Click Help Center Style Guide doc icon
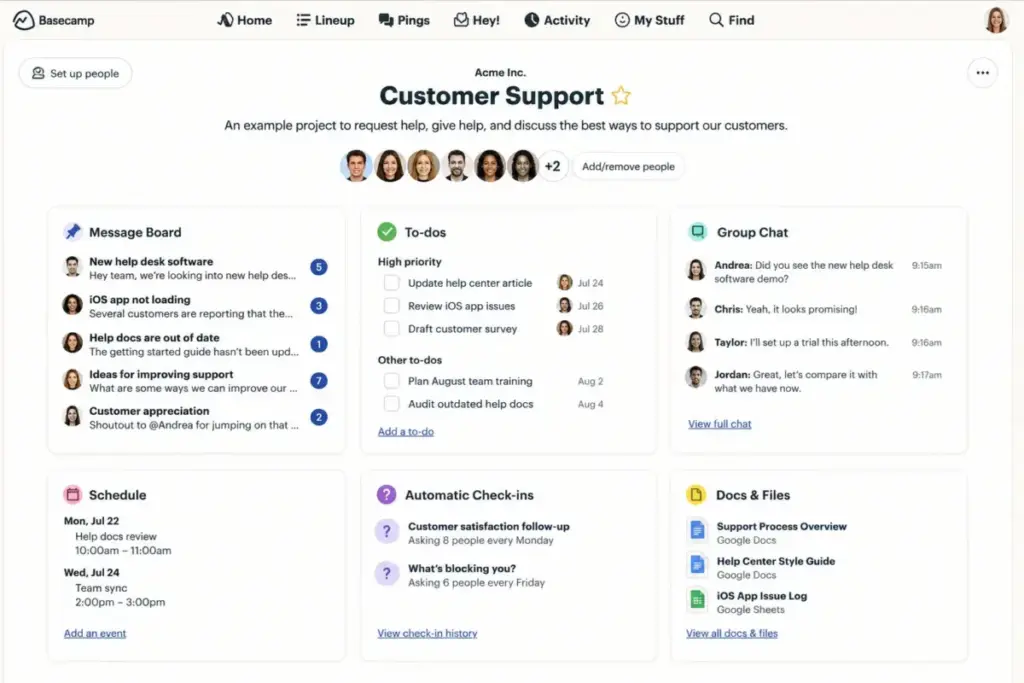Viewport: 1024px width, 683px height. point(697,565)
